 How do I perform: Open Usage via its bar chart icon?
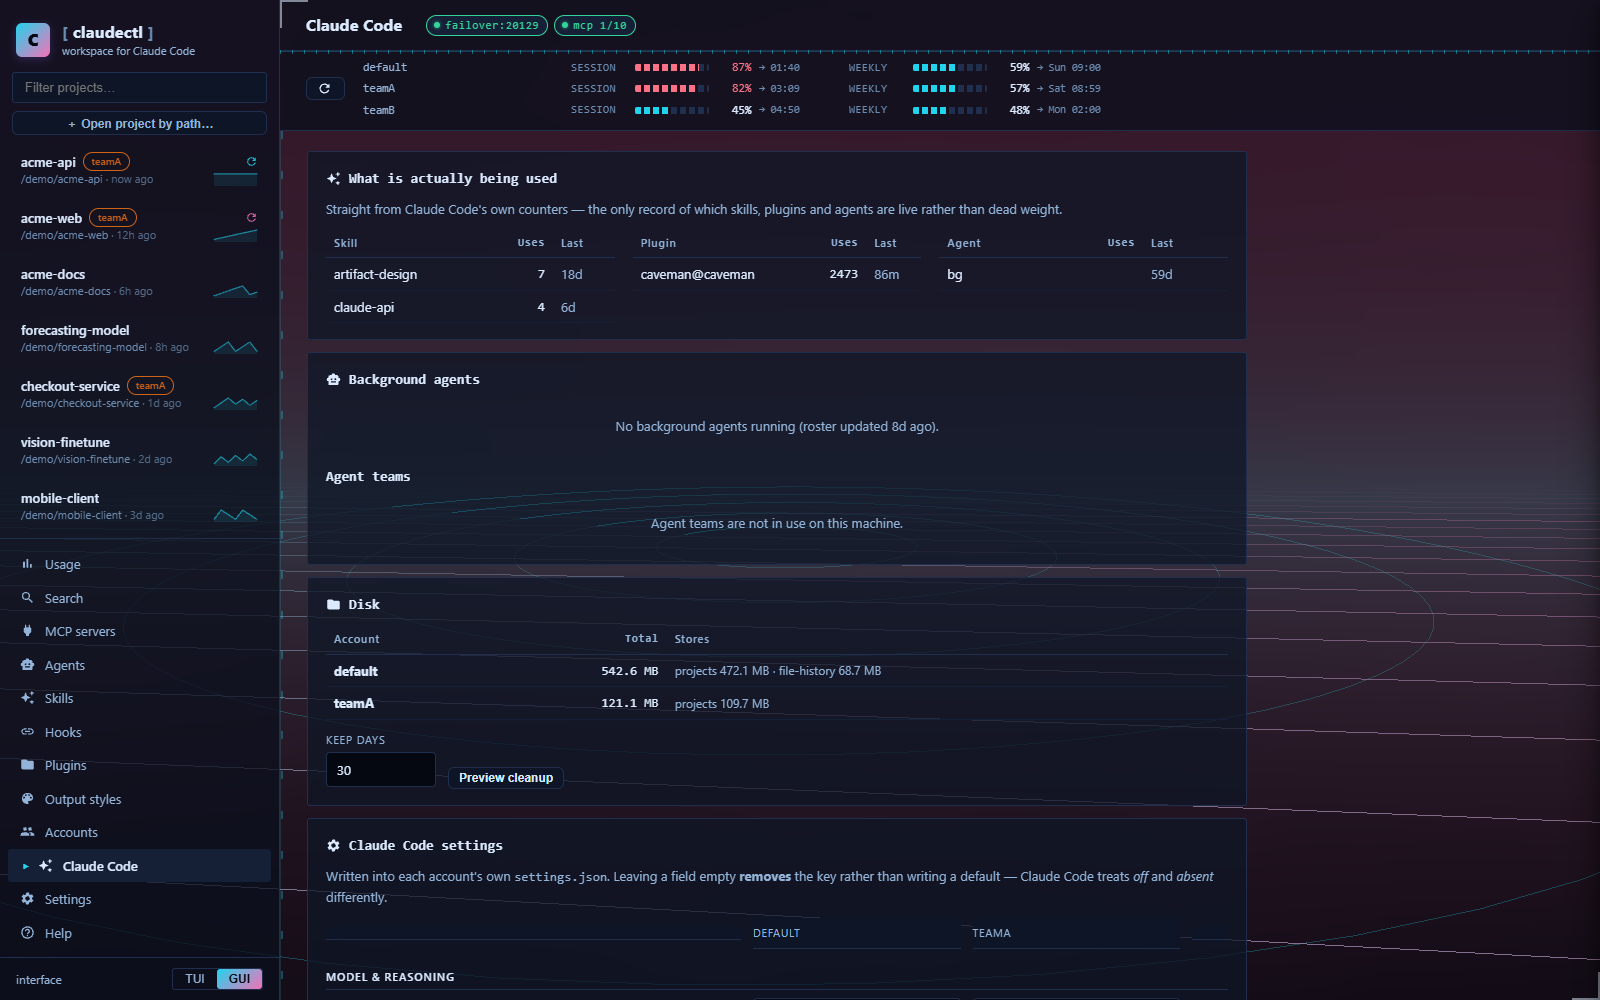[27, 564]
